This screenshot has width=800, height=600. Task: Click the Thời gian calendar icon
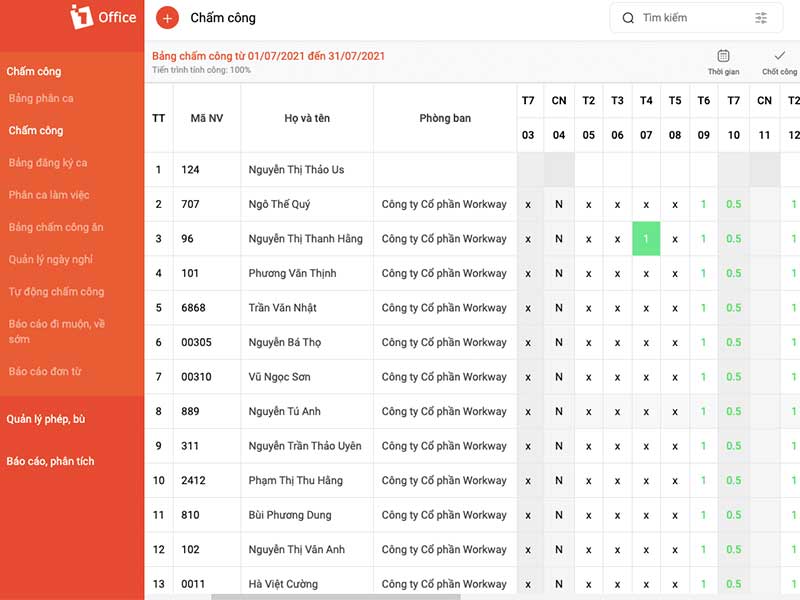pyautogui.click(x=723, y=56)
